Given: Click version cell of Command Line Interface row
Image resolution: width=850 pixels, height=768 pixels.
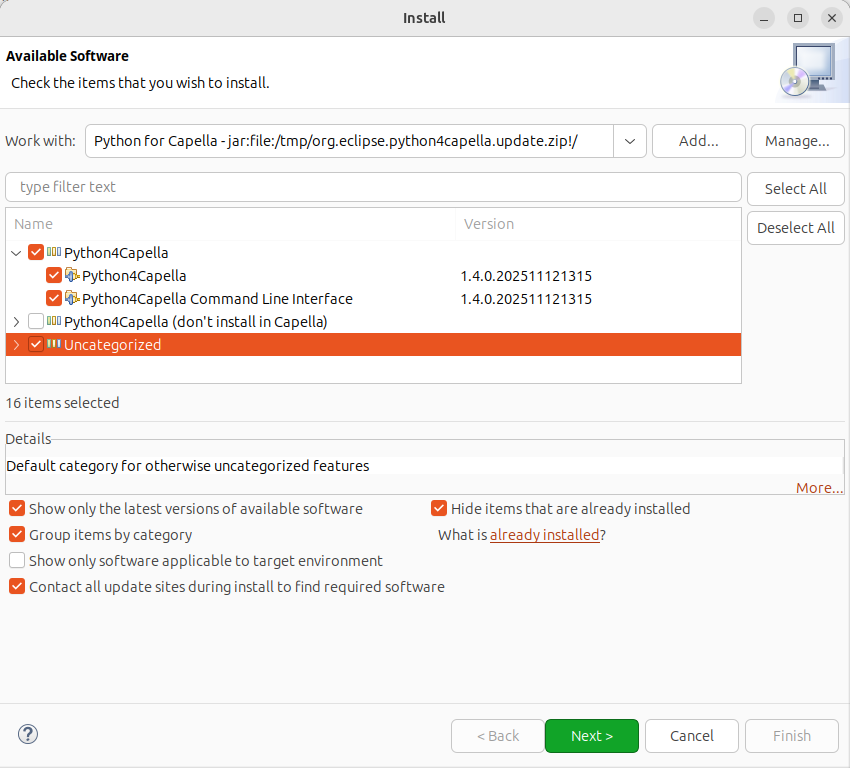Looking at the screenshot, I should tap(526, 299).
